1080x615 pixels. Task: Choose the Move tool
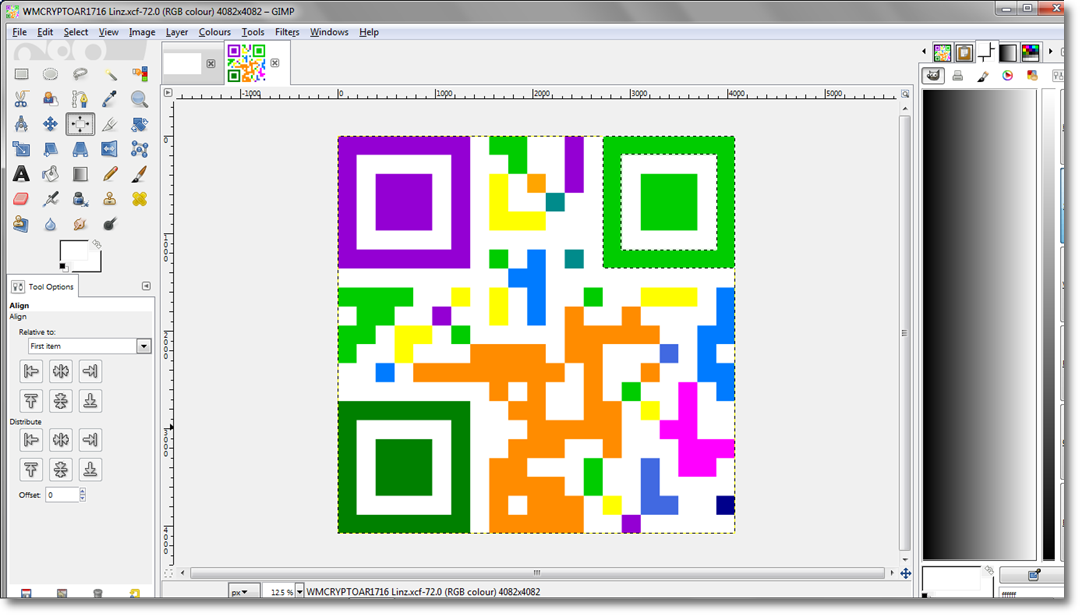(50, 124)
